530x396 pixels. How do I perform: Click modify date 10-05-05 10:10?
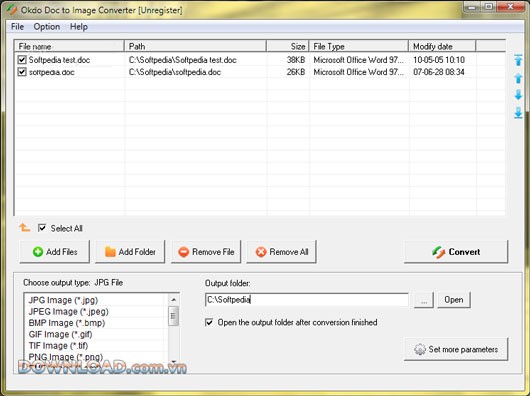(439, 60)
